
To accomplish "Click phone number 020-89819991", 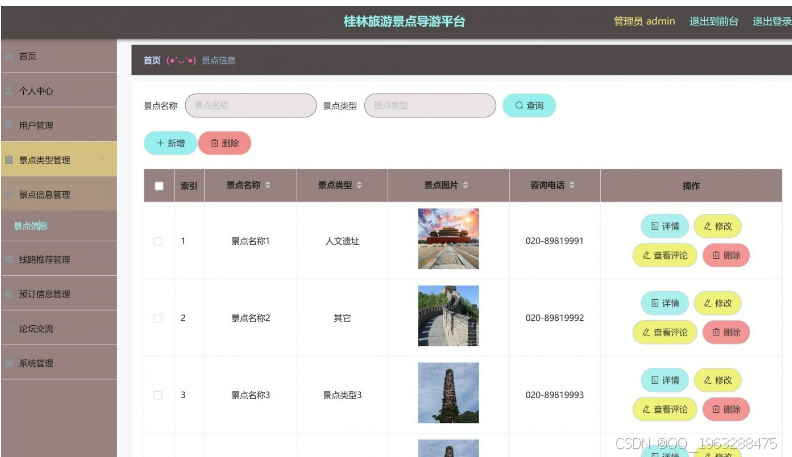I will pos(555,241).
